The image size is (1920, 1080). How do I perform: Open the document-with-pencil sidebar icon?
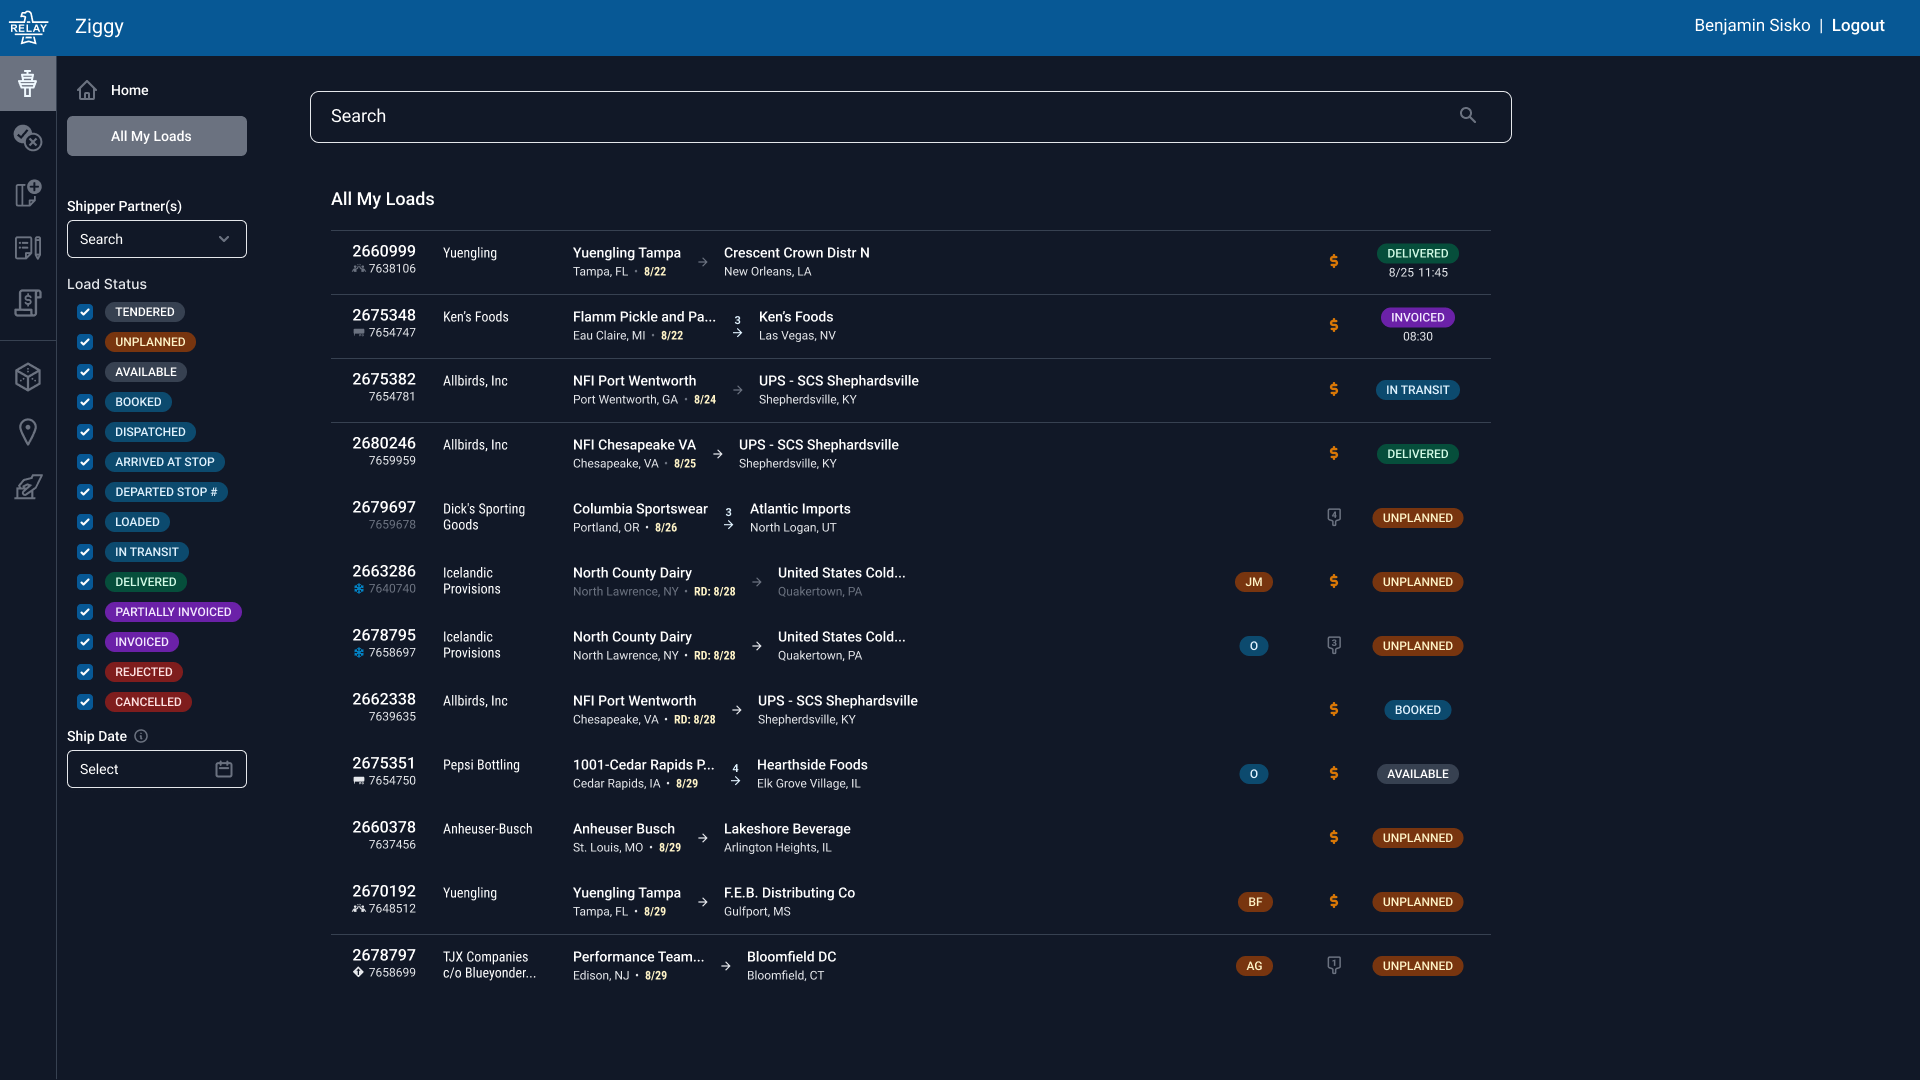pos(28,248)
